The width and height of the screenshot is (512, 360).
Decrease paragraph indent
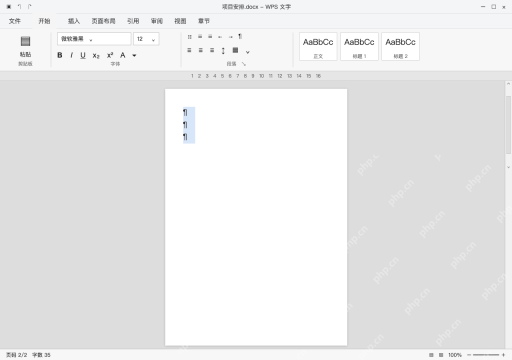[220, 37]
